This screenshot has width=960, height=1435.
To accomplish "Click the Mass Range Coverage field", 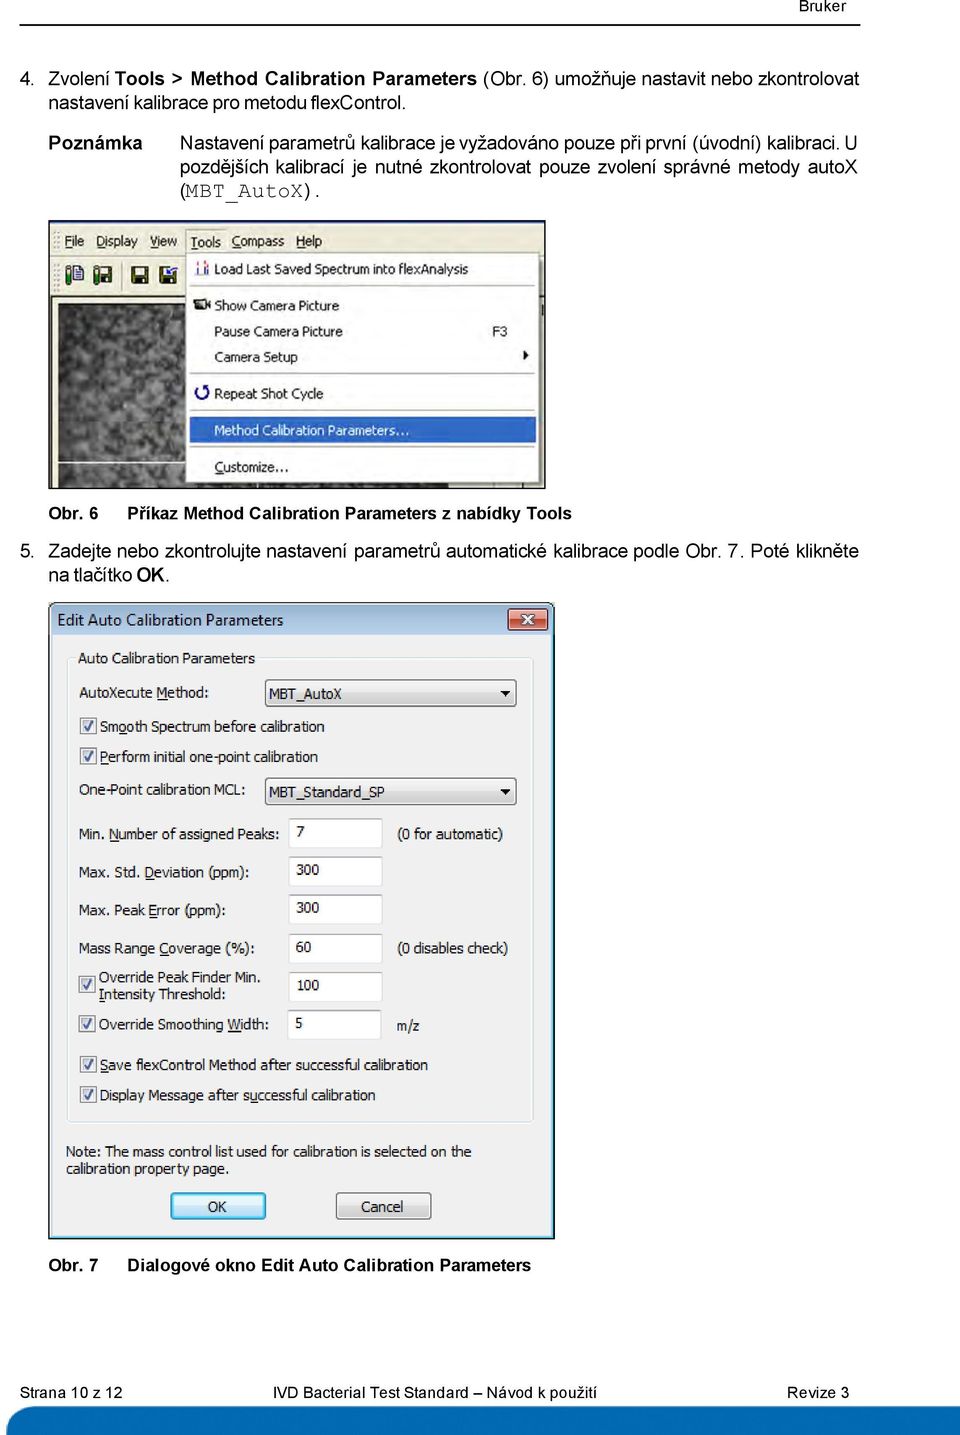I will (x=335, y=947).
